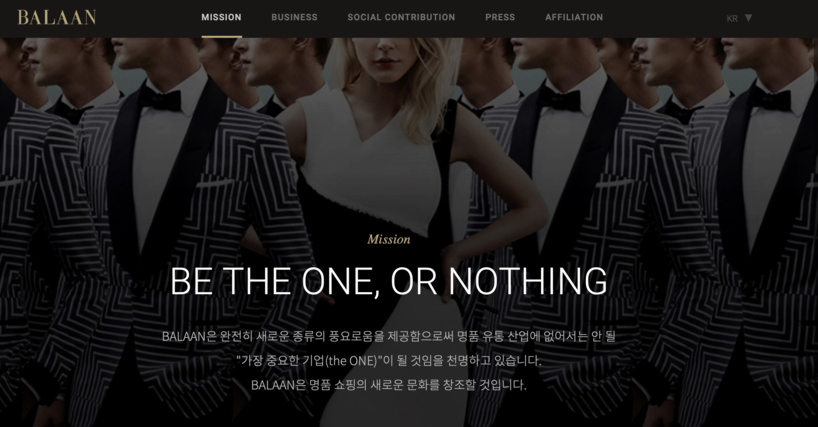Screen dimensions: 818x427
Task: Select the KR language label
Action: (x=732, y=18)
